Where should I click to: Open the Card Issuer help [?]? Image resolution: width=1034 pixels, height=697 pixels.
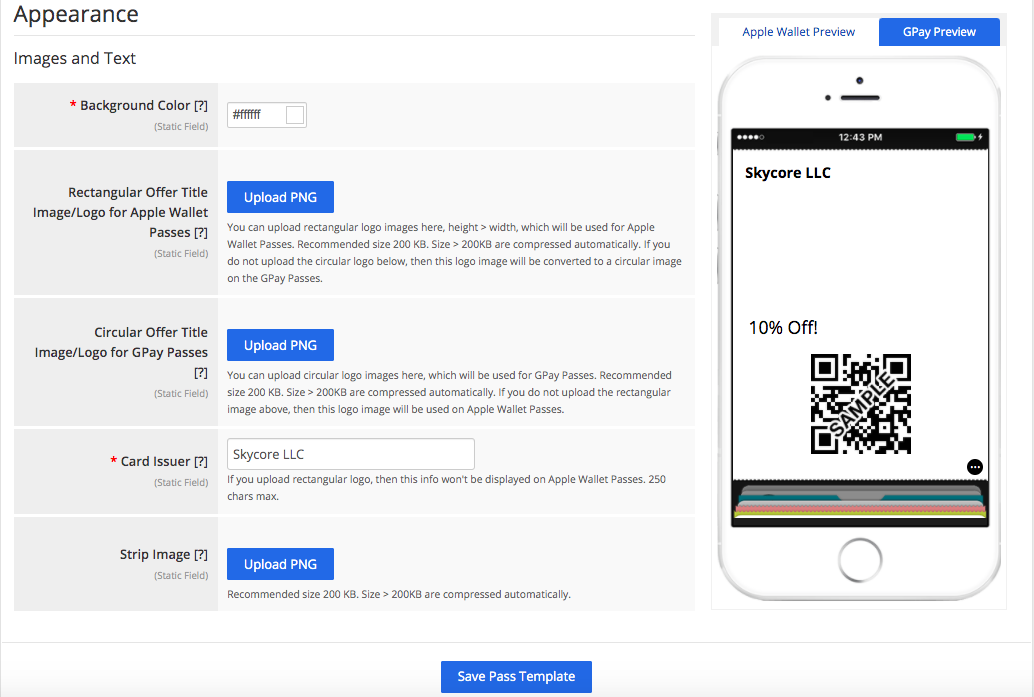[x=201, y=462]
